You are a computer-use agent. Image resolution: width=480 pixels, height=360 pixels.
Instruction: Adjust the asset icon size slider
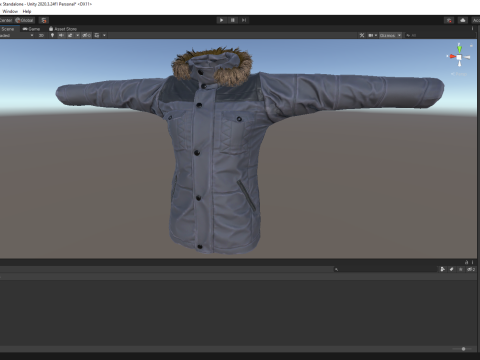tap(463, 349)
